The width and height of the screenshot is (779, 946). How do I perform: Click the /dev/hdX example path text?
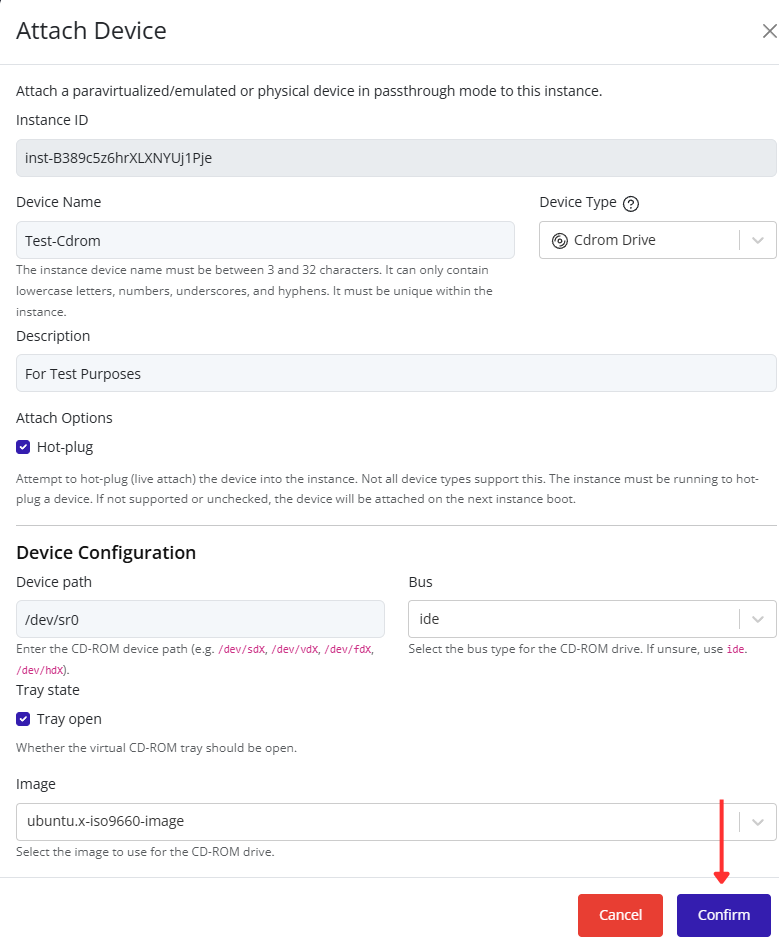point(40,670)
